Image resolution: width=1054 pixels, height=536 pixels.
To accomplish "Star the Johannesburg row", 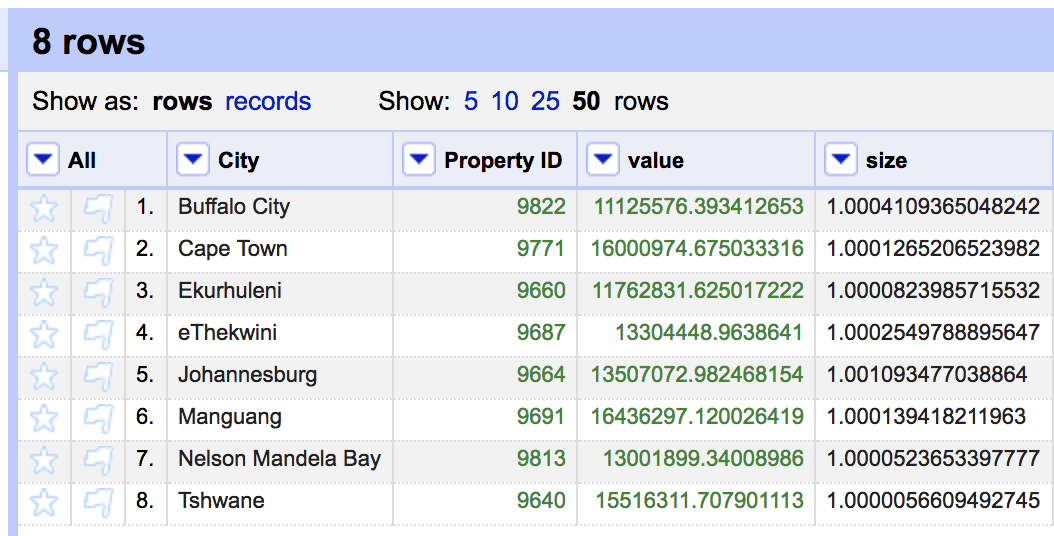I will (x=44, y=376).
